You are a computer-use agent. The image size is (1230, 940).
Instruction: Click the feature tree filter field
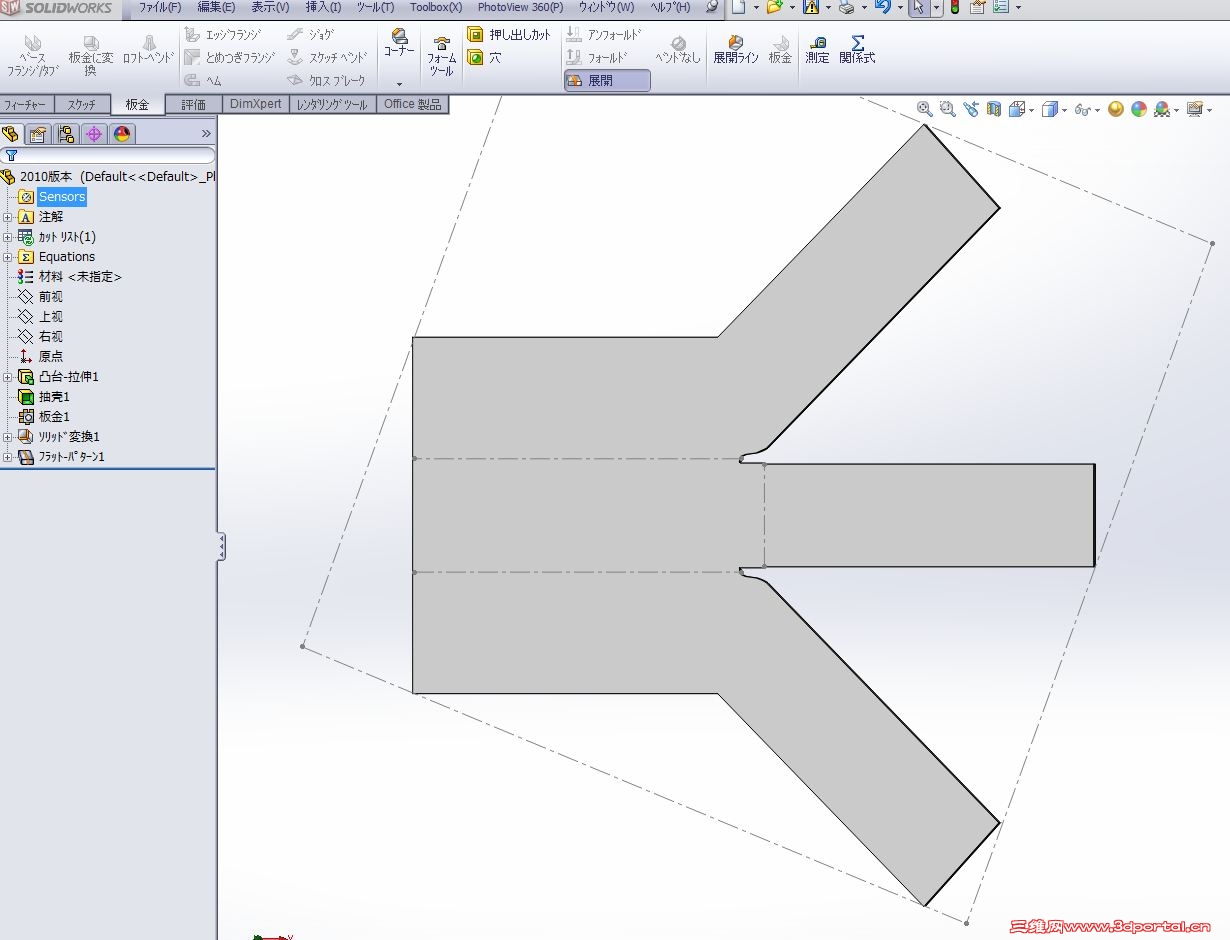108,155
